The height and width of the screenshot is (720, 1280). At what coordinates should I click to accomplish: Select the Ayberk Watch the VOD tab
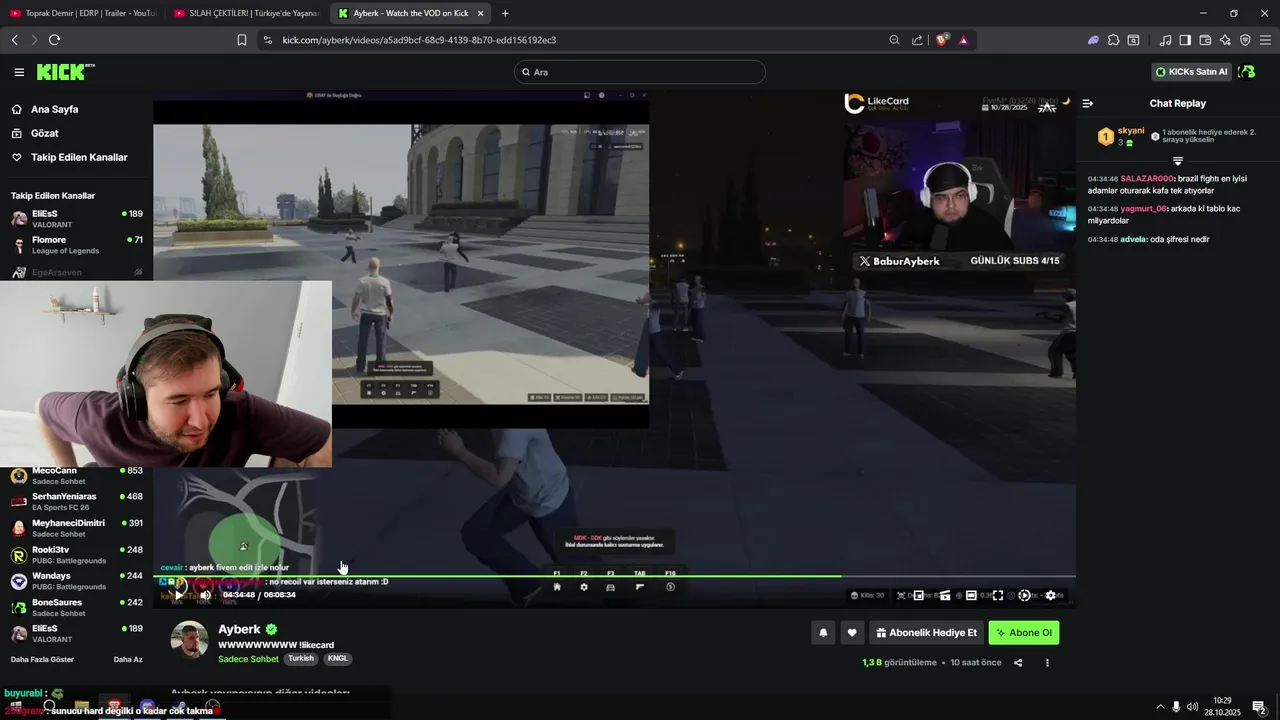[x=410, y=13]
